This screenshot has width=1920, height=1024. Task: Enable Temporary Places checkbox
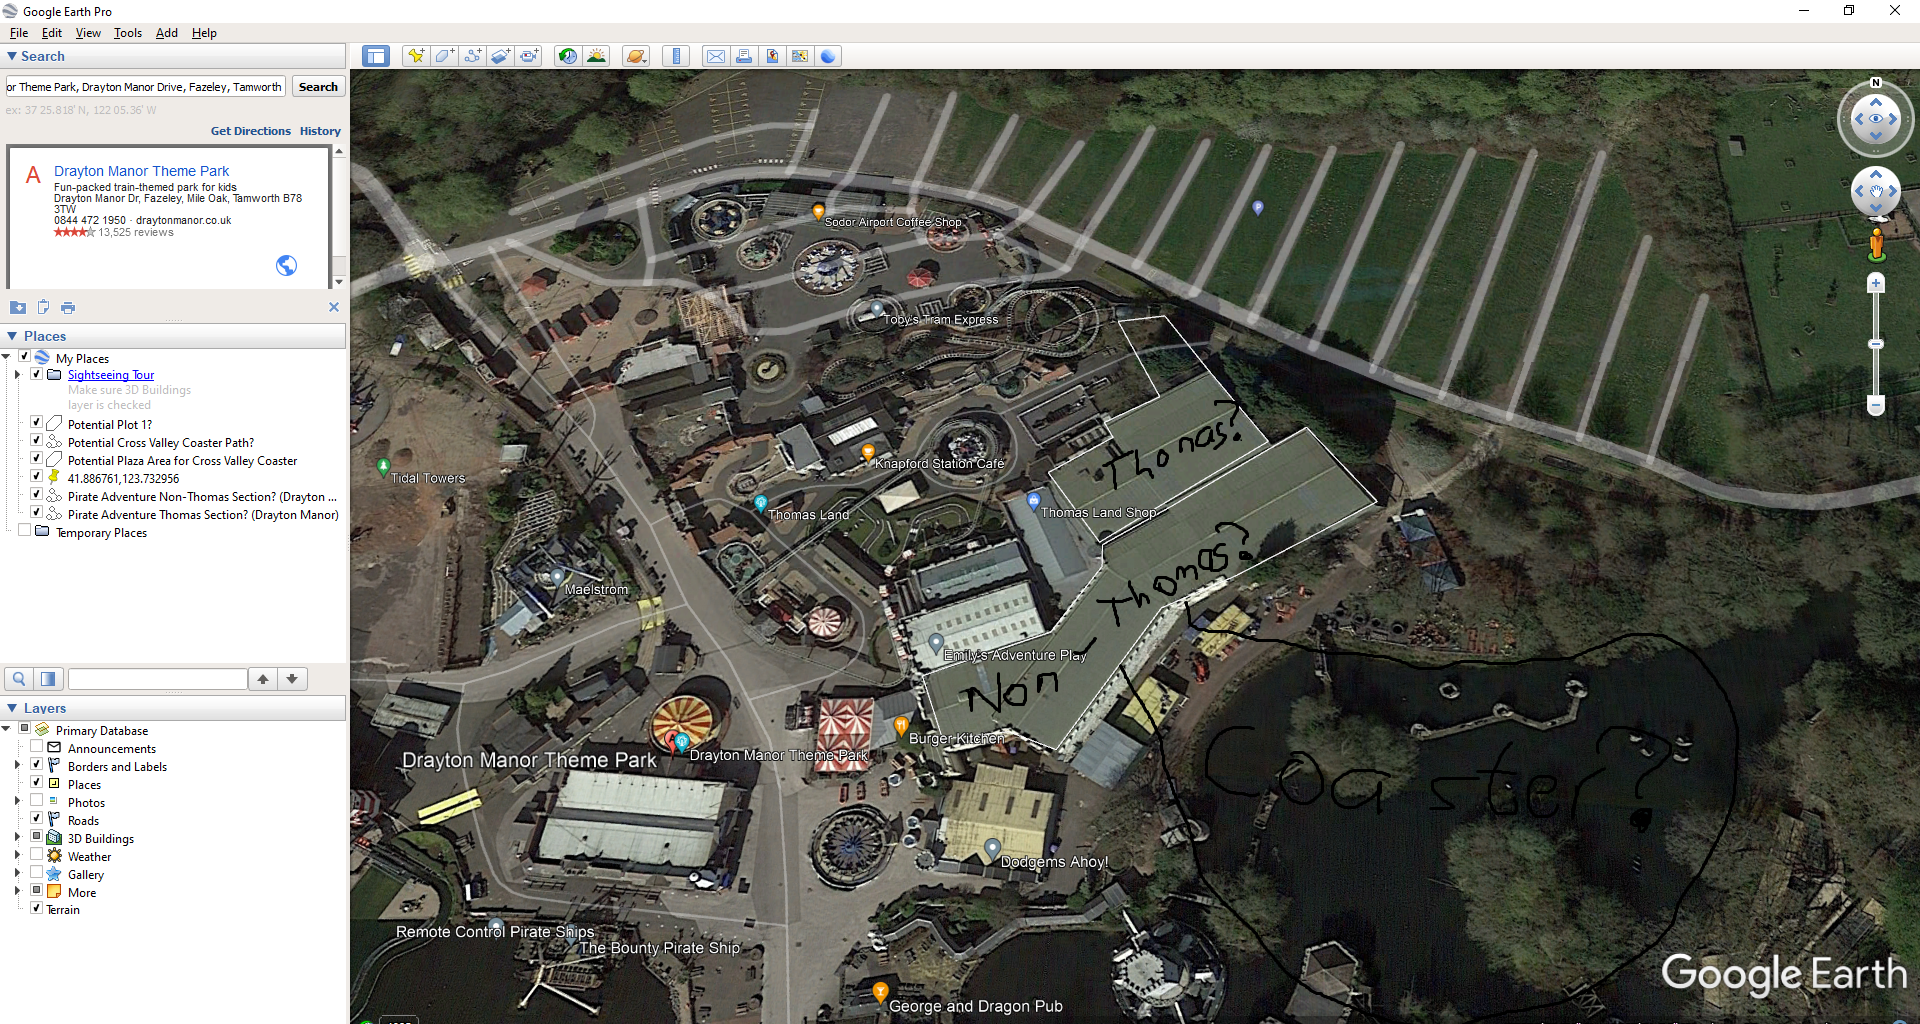click(x=24, y=531)
